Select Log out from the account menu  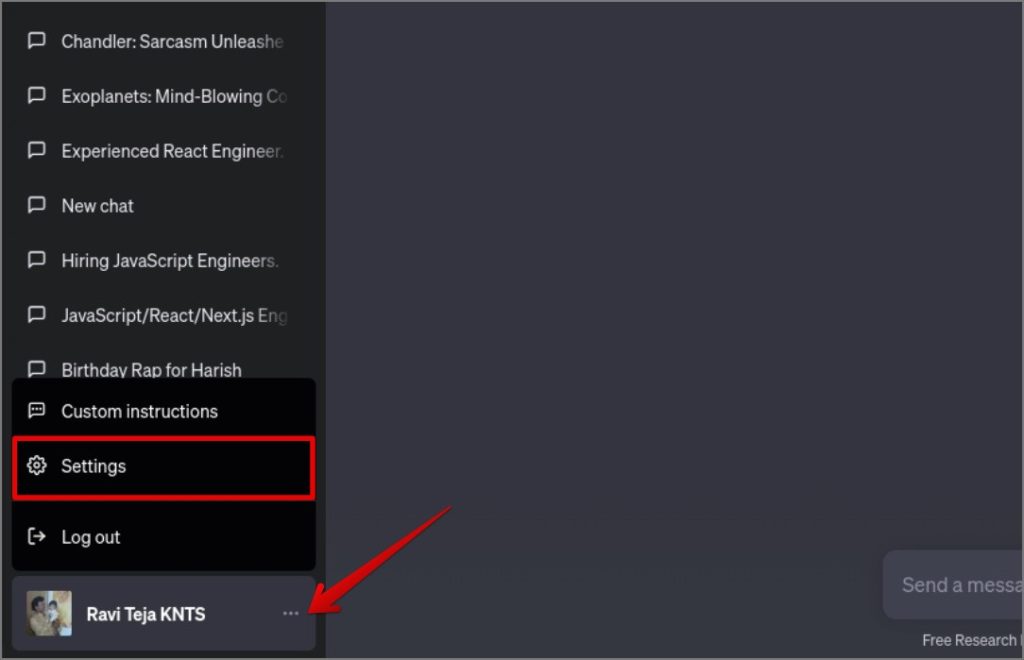click(x=163, y=537)
